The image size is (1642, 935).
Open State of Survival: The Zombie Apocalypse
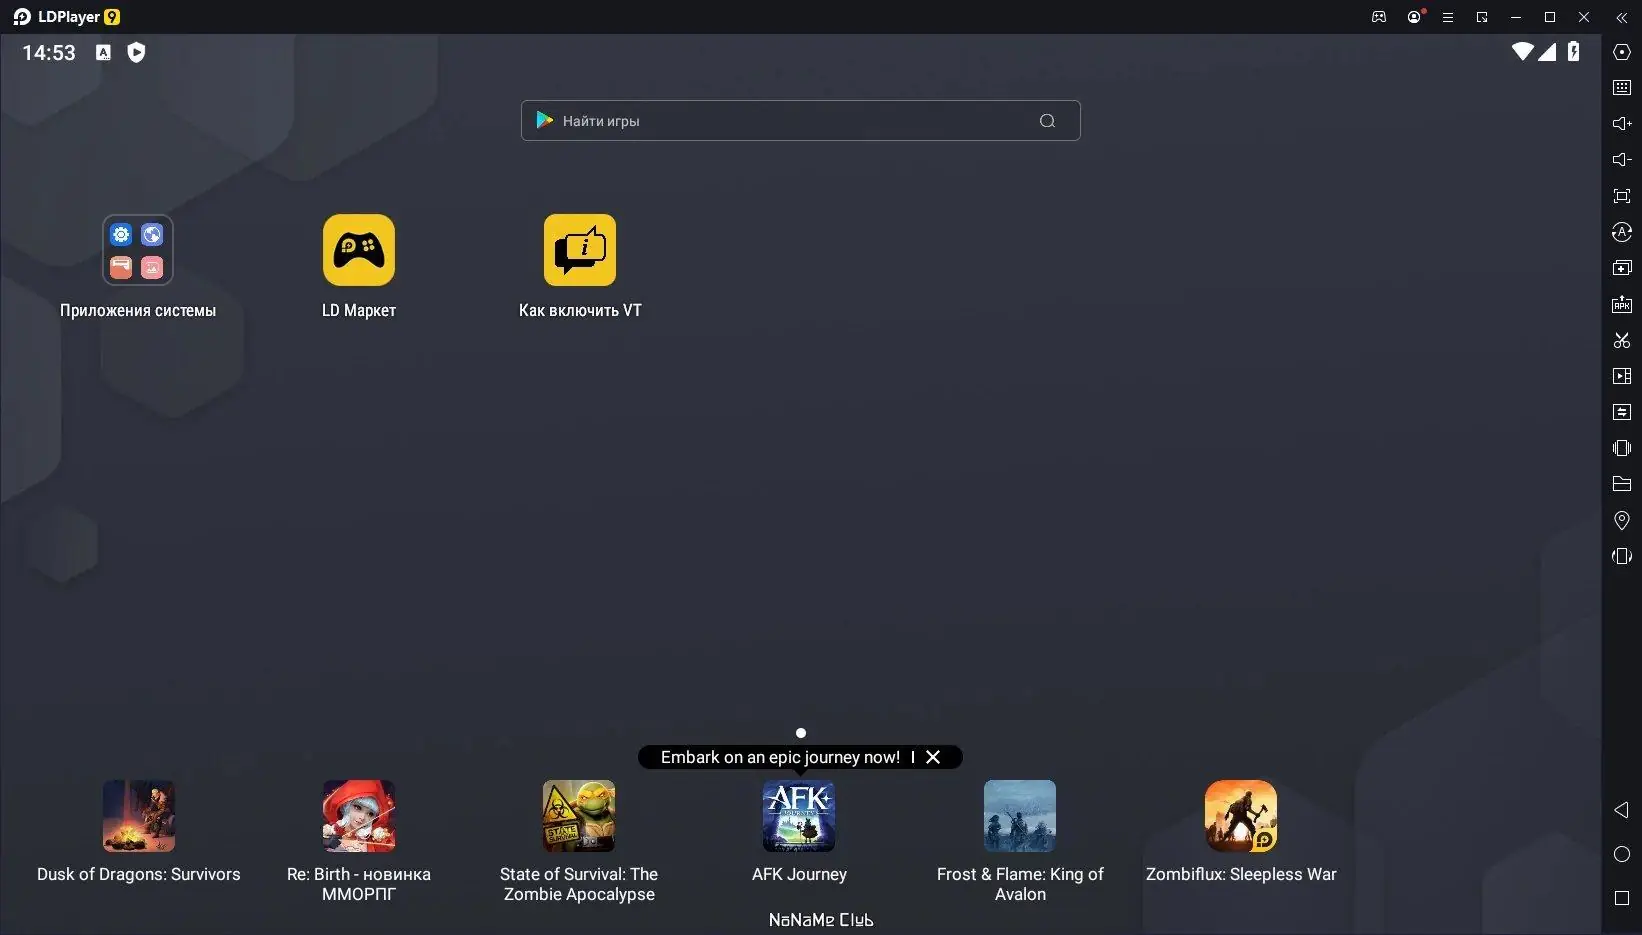pyautogui.click(x=579, y=816)
